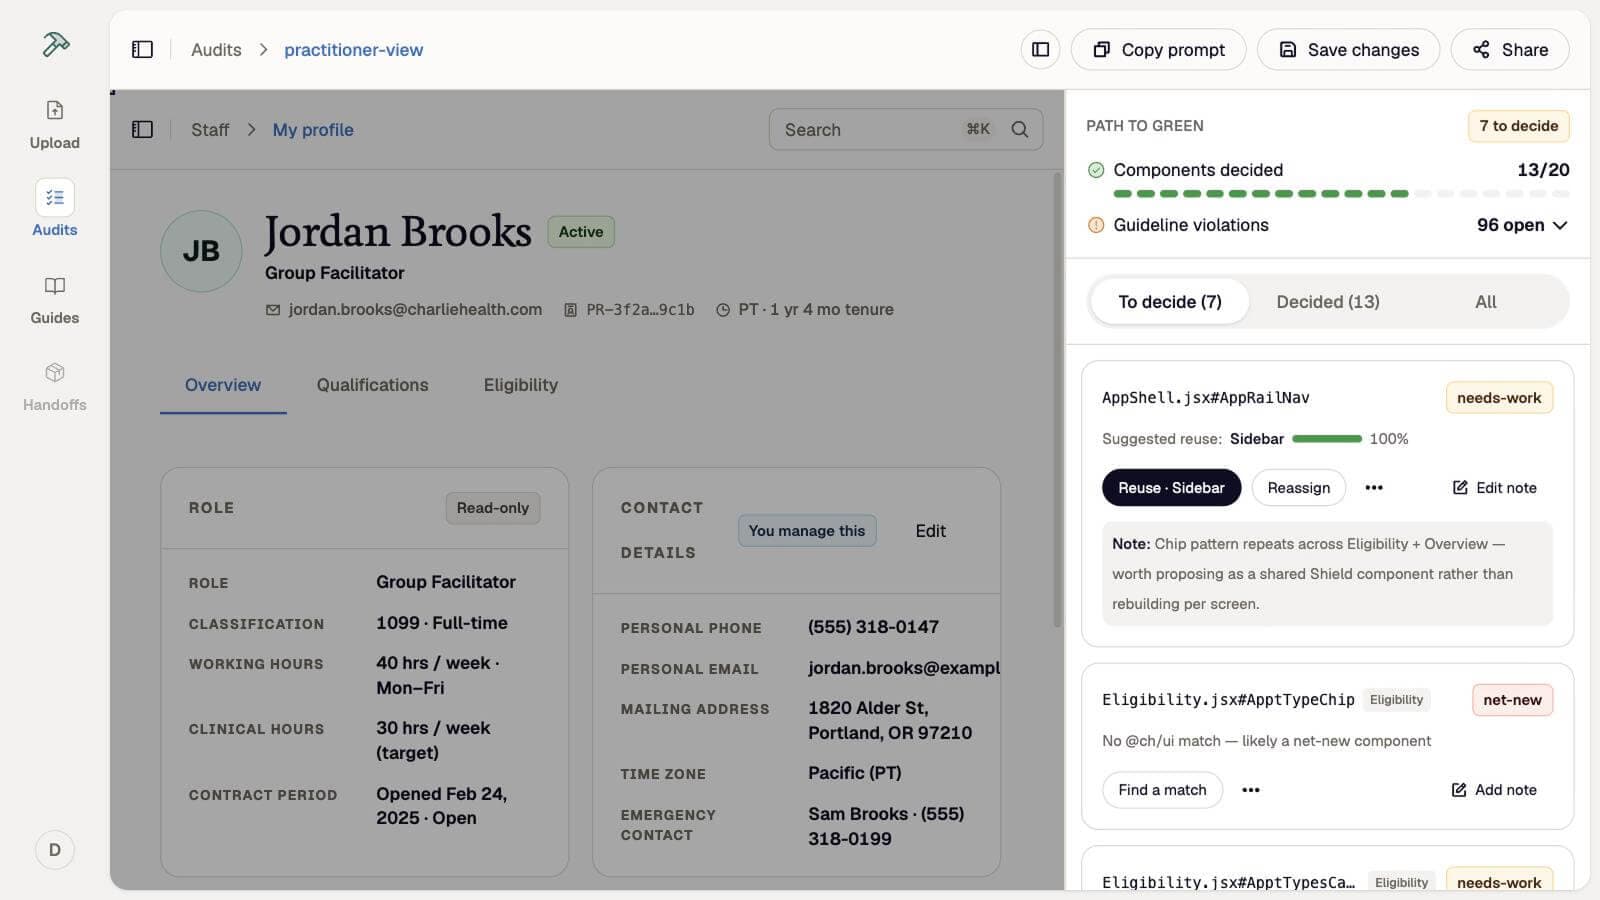Show All components filter

point(1485,302)
